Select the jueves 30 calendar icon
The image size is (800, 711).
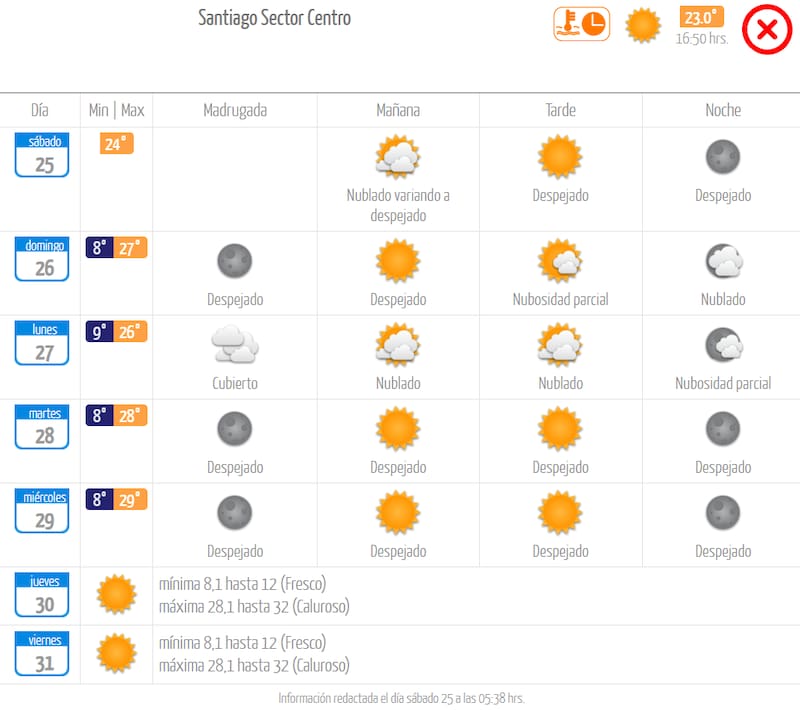(x=42, y=595)
